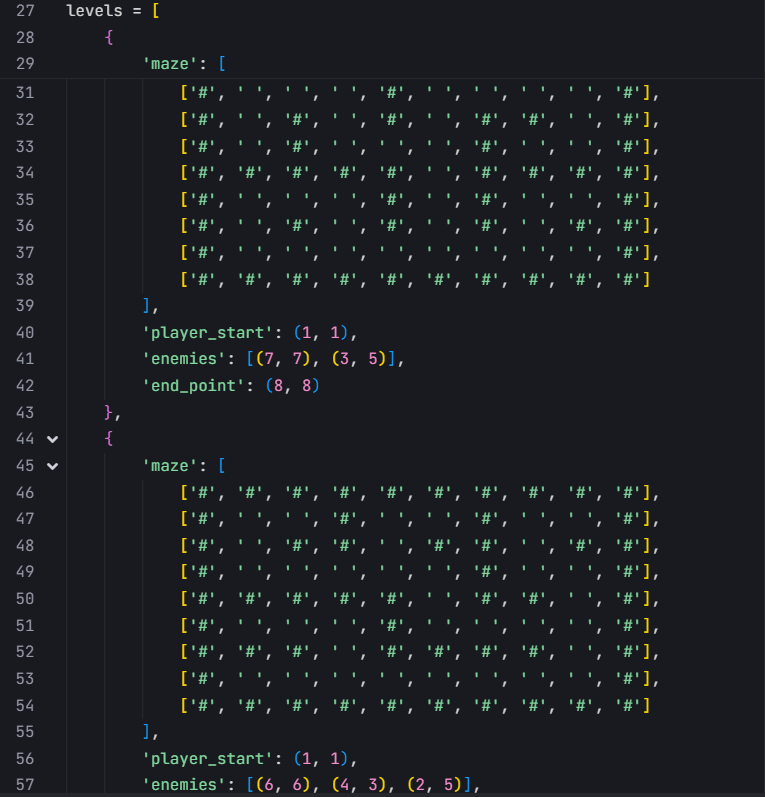Click the closing bracket on line 39
765x797 pixels.
(x=147, y=305)
